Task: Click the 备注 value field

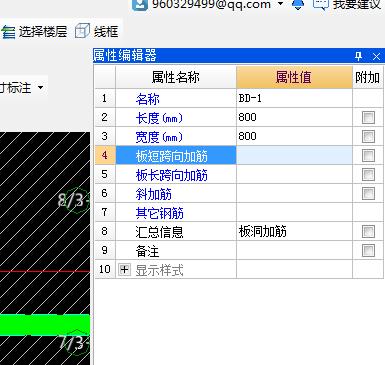Action: (x=294, y=251)
